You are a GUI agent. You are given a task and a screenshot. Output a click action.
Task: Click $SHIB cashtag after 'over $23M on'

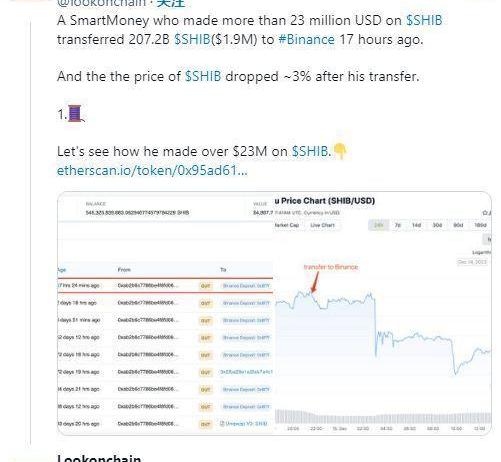point(310,151)
